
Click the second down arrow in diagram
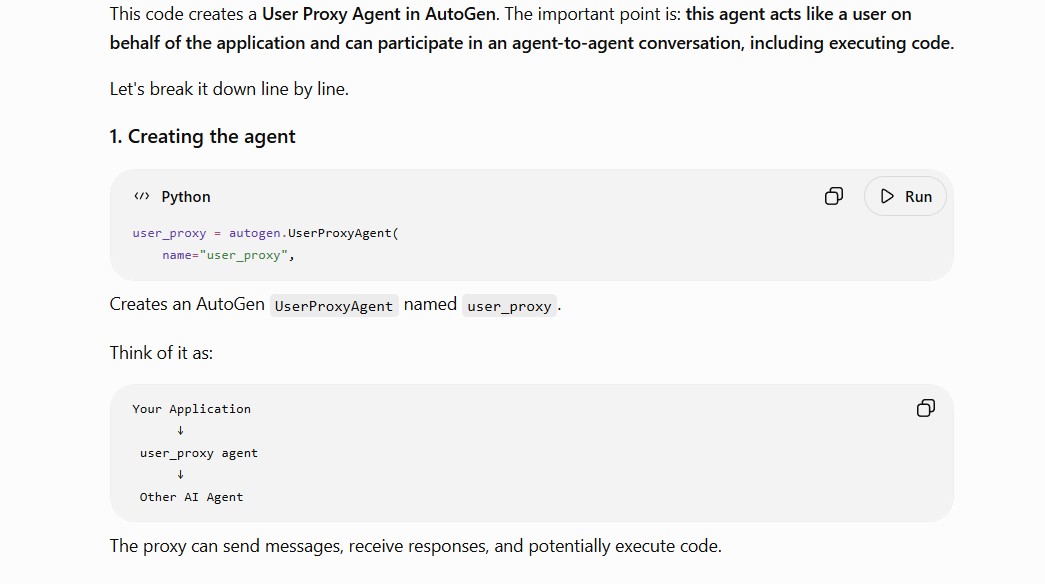180,475
